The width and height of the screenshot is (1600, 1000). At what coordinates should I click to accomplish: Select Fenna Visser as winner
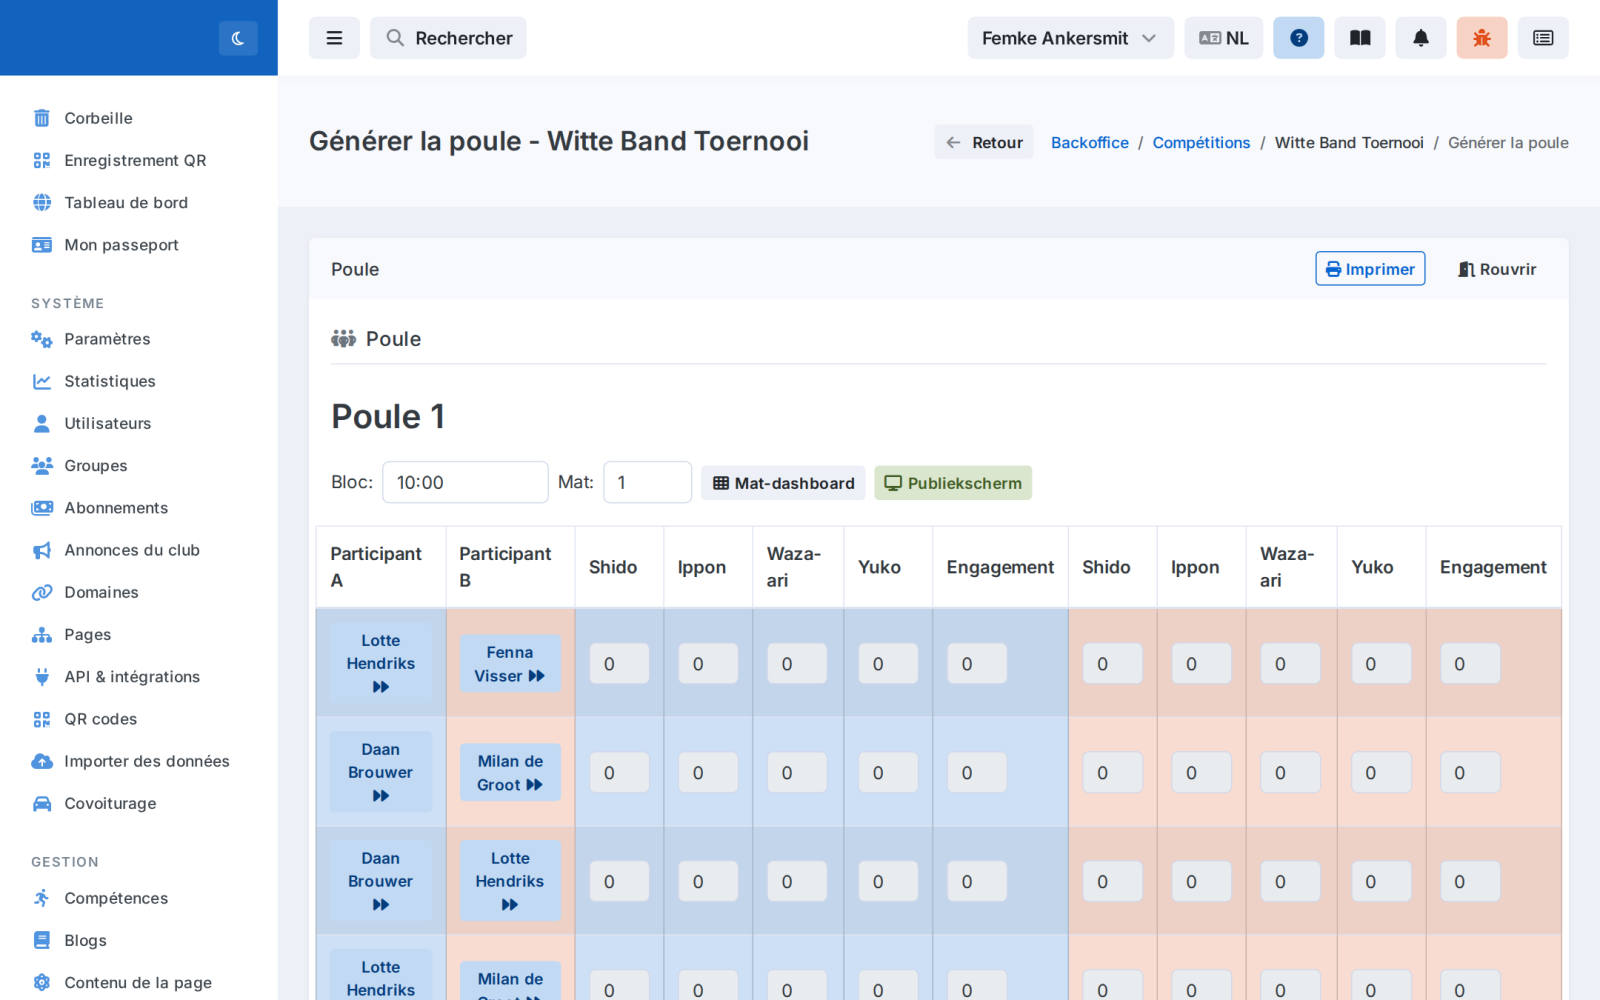click(510, 664)
